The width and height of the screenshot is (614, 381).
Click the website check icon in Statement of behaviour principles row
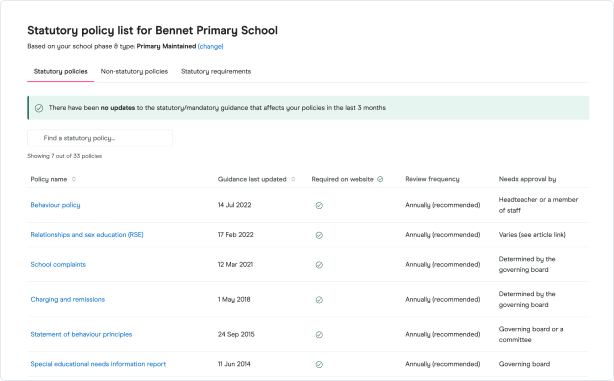click(319, 334)
